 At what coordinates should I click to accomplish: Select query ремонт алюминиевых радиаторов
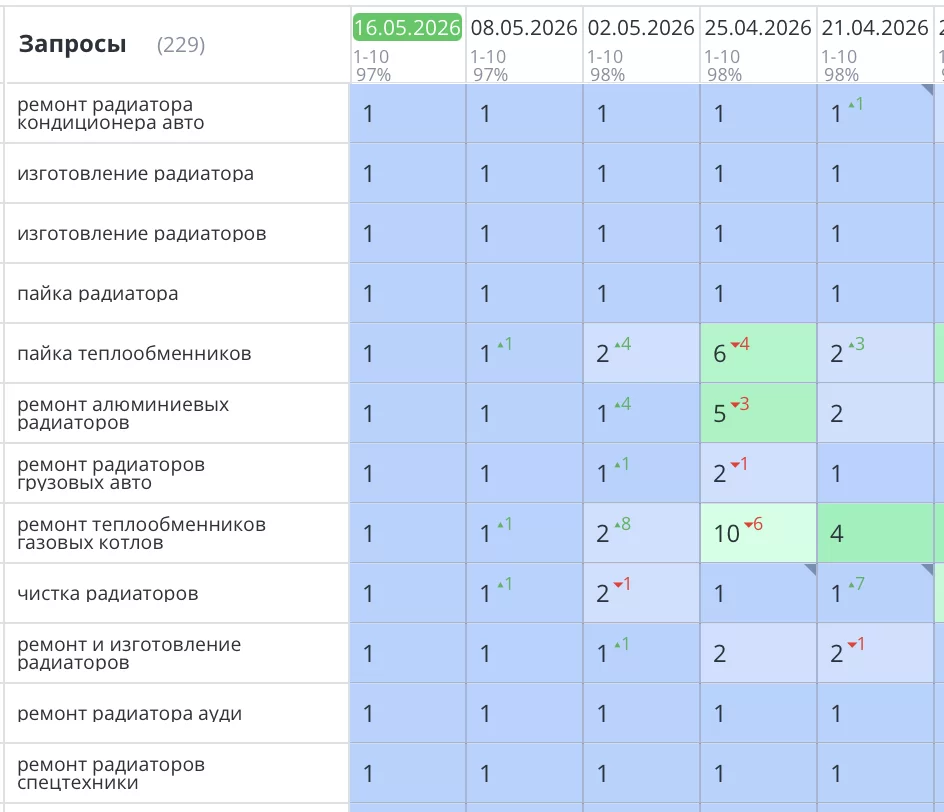click(123, 414)
